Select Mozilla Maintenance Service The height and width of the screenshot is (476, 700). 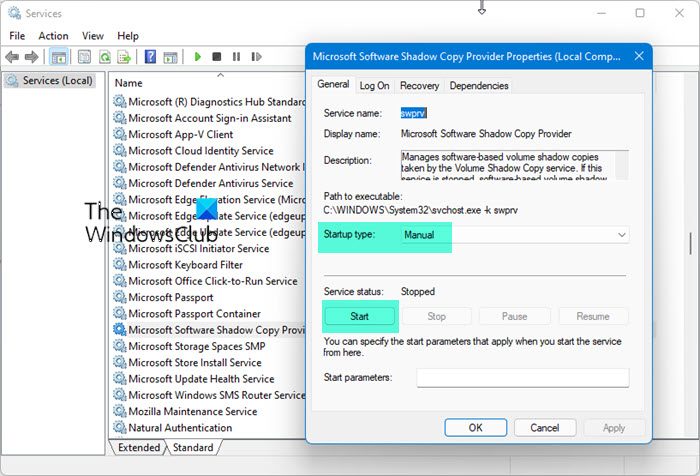pyautogui.click(x=208, y=412)
